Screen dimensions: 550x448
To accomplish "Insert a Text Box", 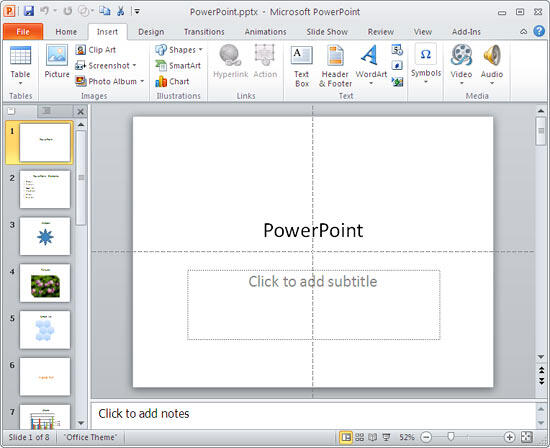I will [x=302, y=67].
